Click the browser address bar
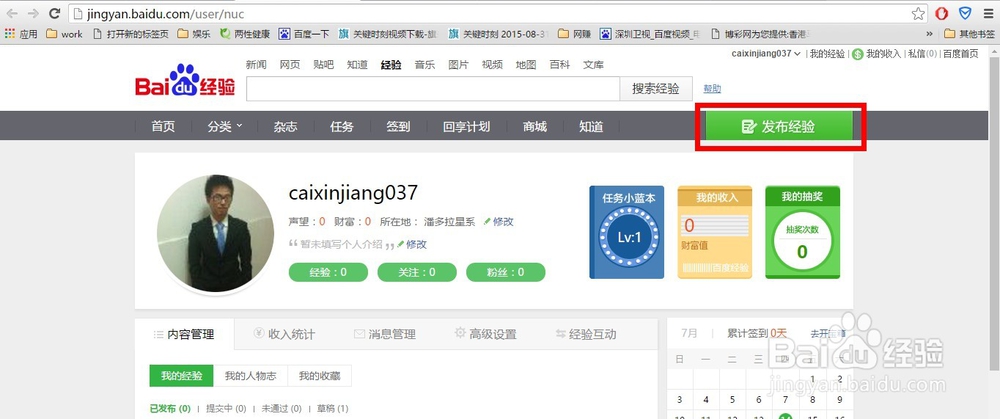Screen dimensions: 1000x419 499,13
